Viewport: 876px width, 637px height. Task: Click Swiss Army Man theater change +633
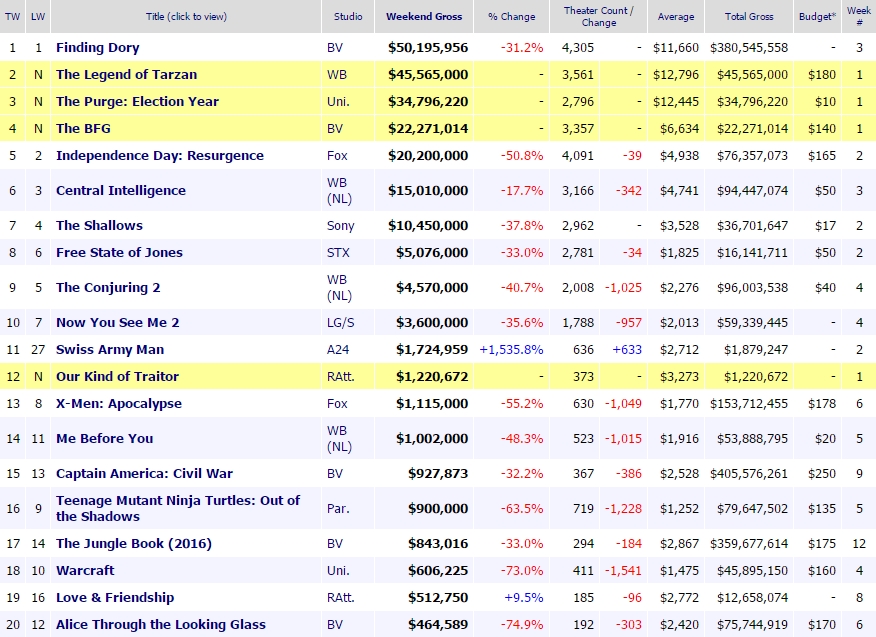tap(627, 349)
